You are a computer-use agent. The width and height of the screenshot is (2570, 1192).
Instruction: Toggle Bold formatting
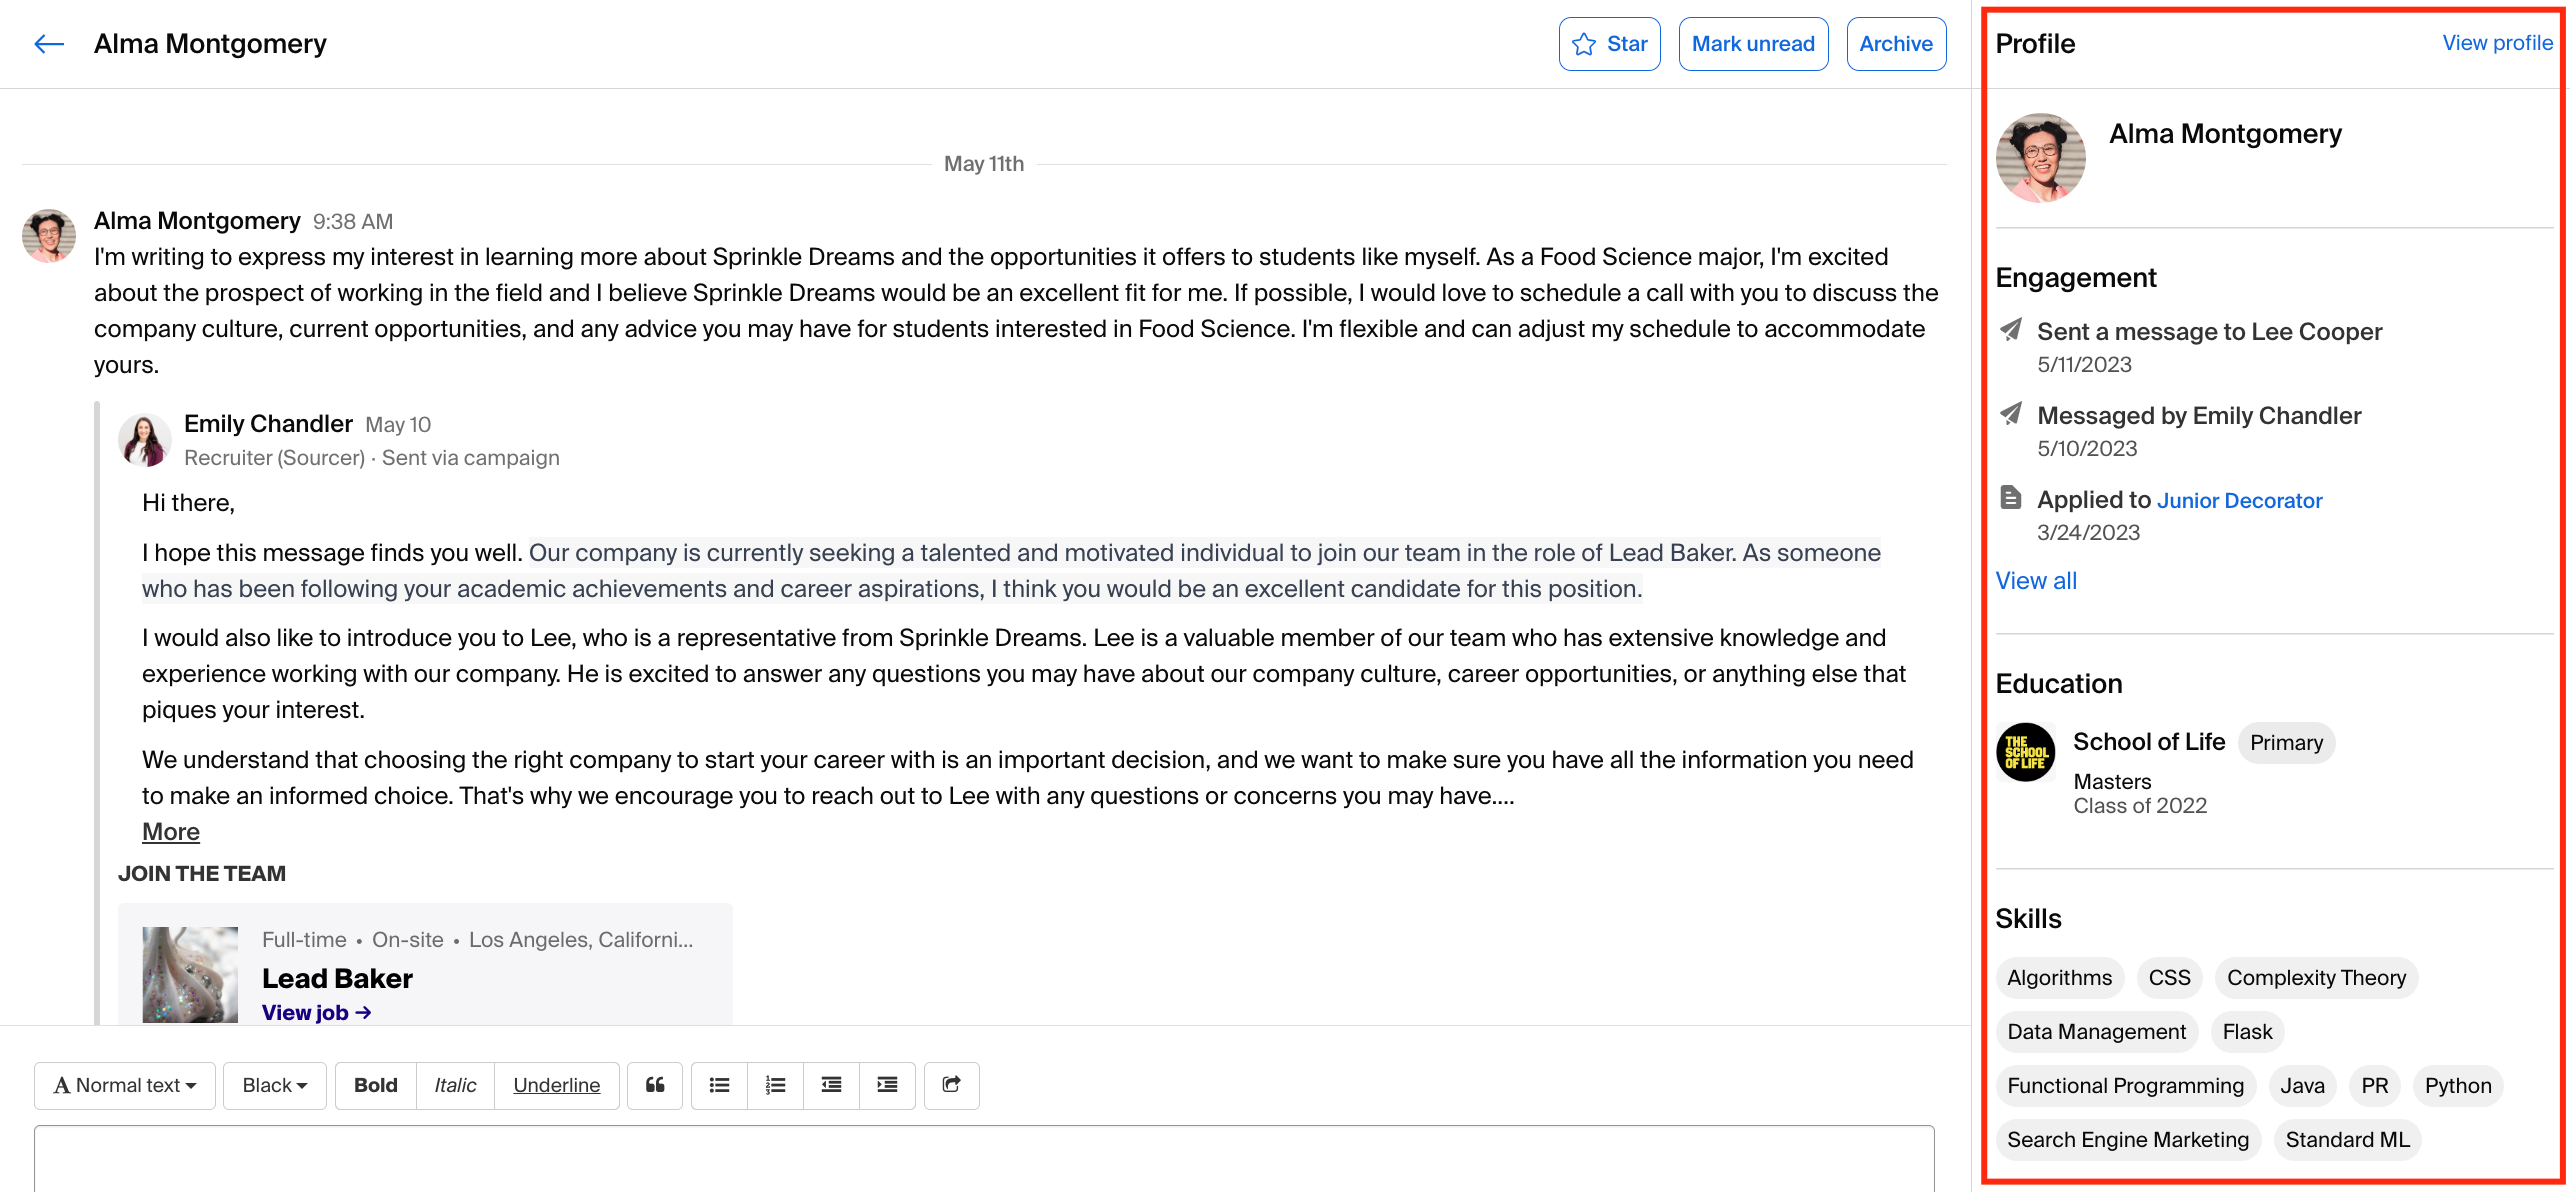(x=376, y=1086)
